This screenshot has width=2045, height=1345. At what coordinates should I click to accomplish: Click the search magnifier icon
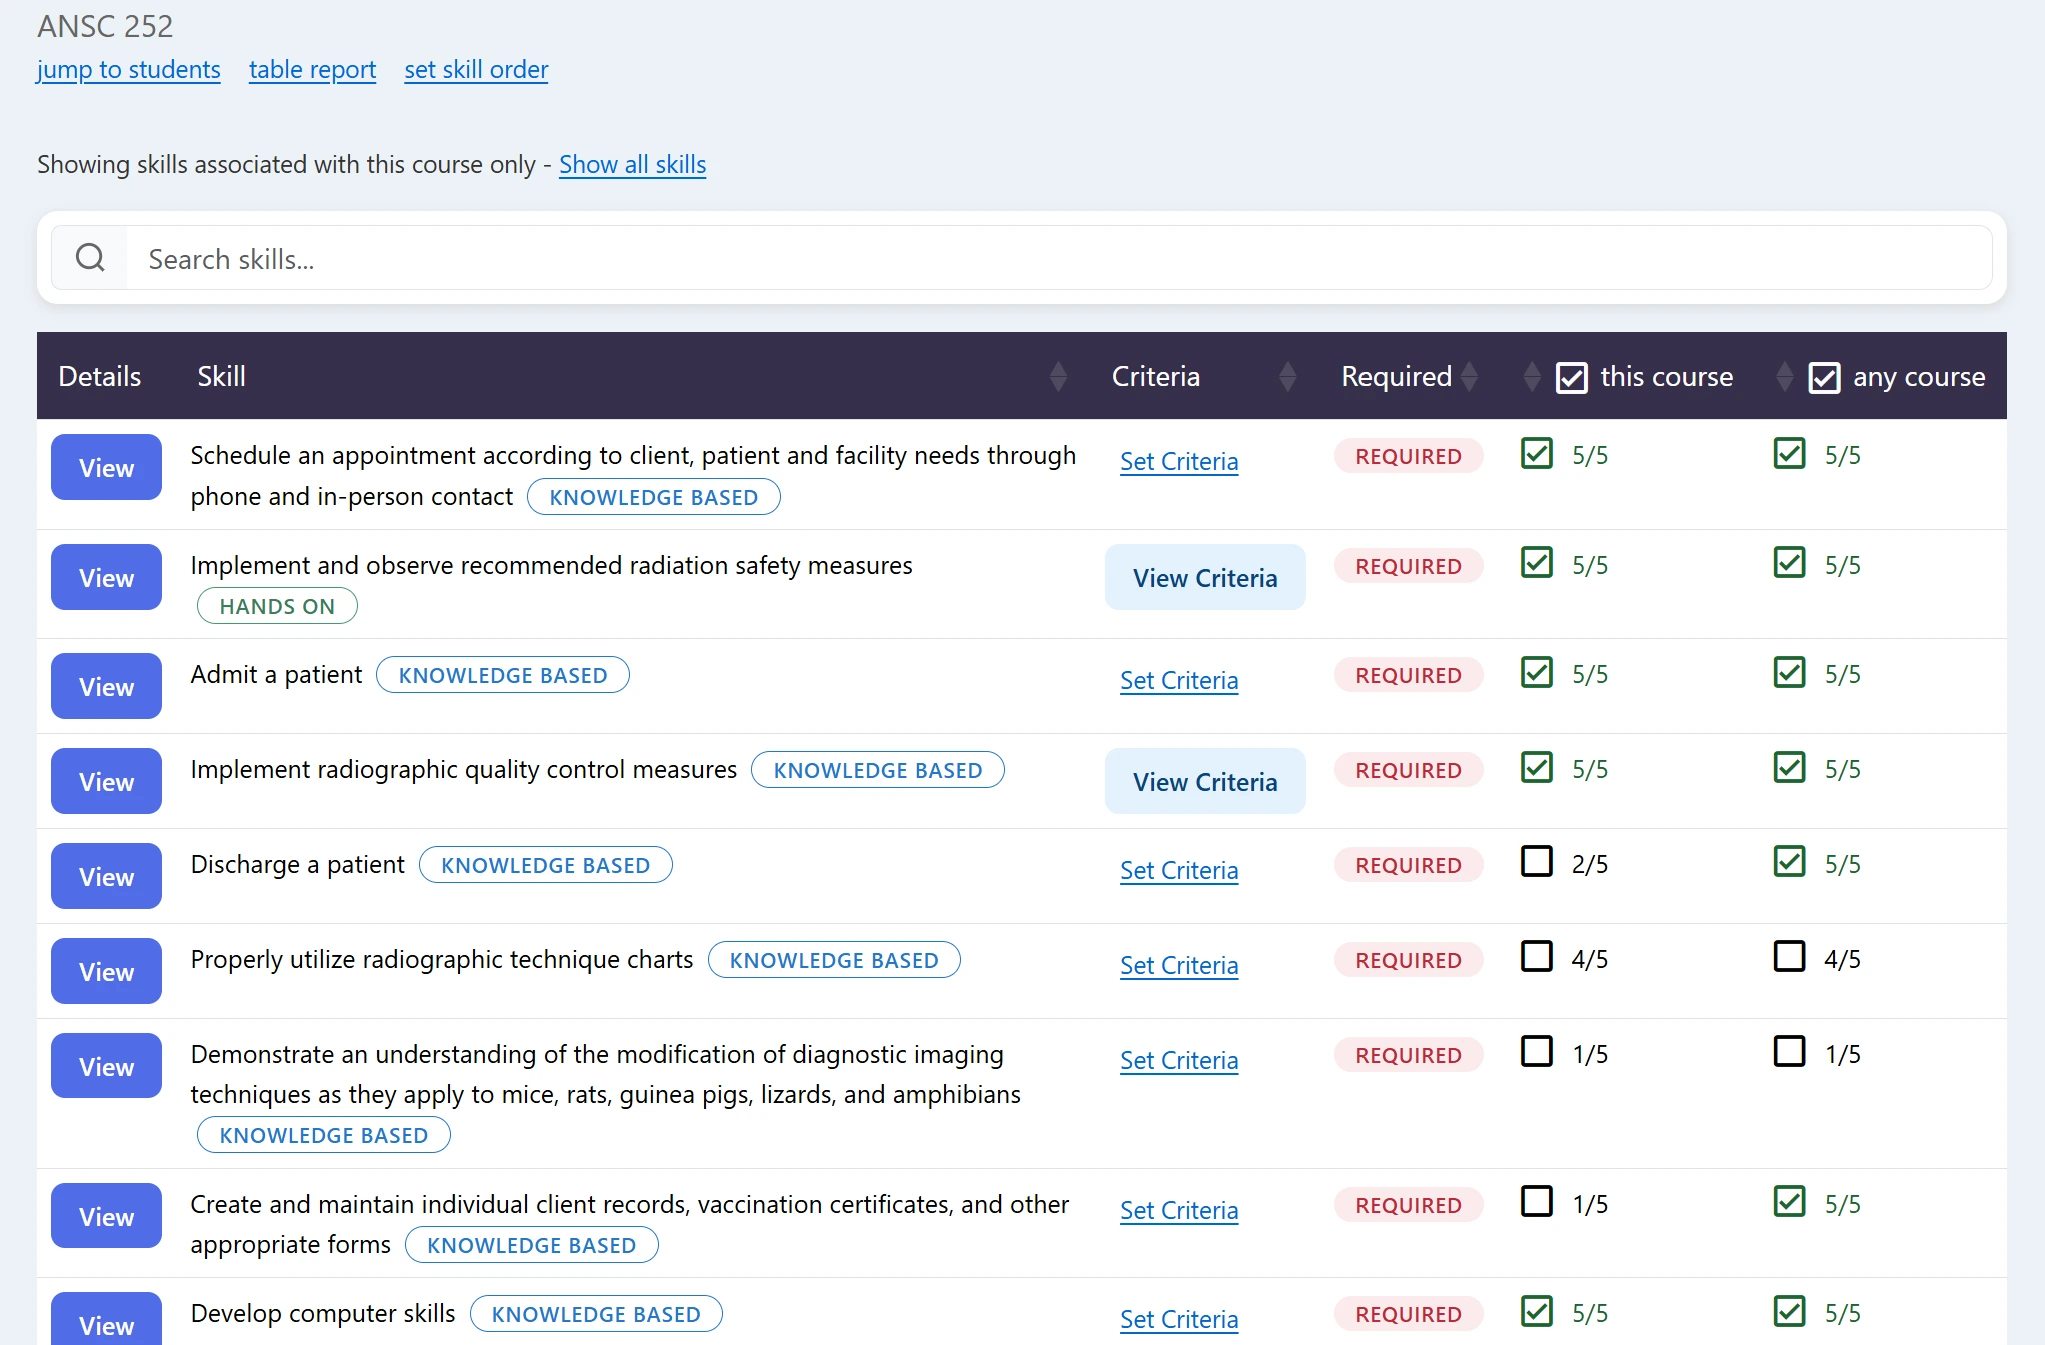[x=90, y=258]
